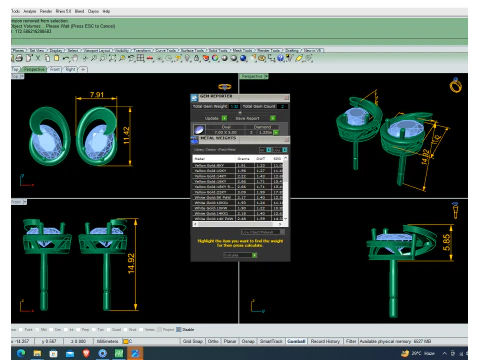Toggle the Cen osnap checkbox
Screen dimensions: 480x360
[51, 329]
